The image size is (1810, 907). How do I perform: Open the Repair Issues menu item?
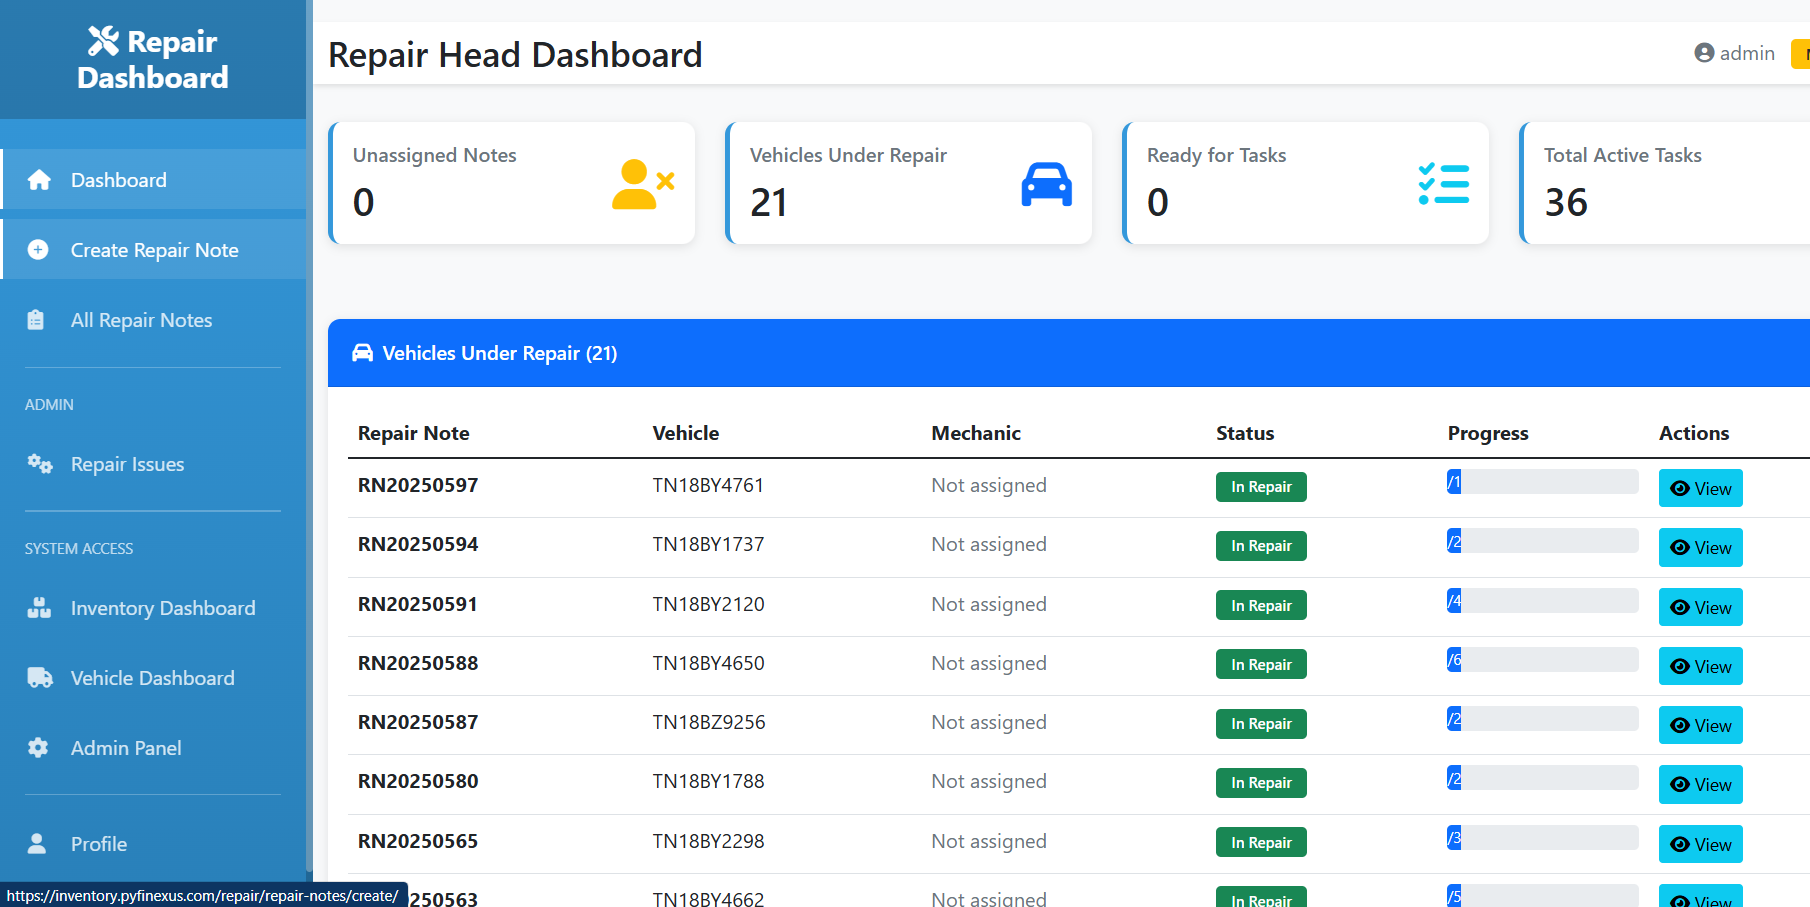(127, 464)
